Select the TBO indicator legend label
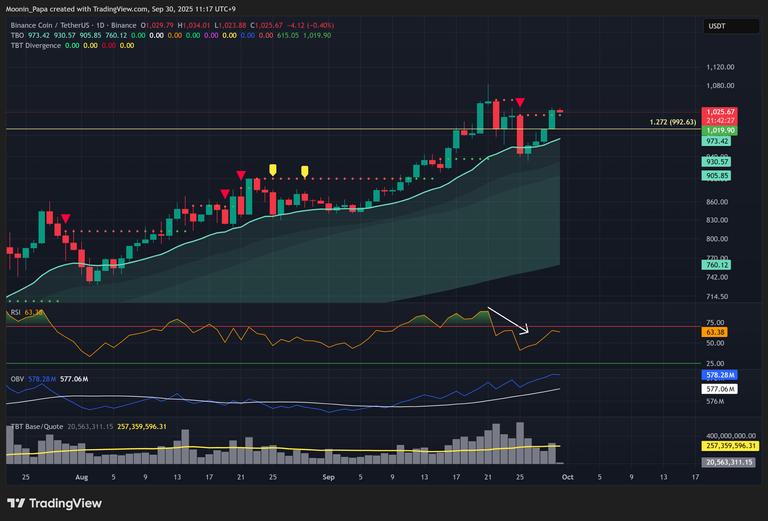This screenshot has width=768, height=521. point(17,34)
